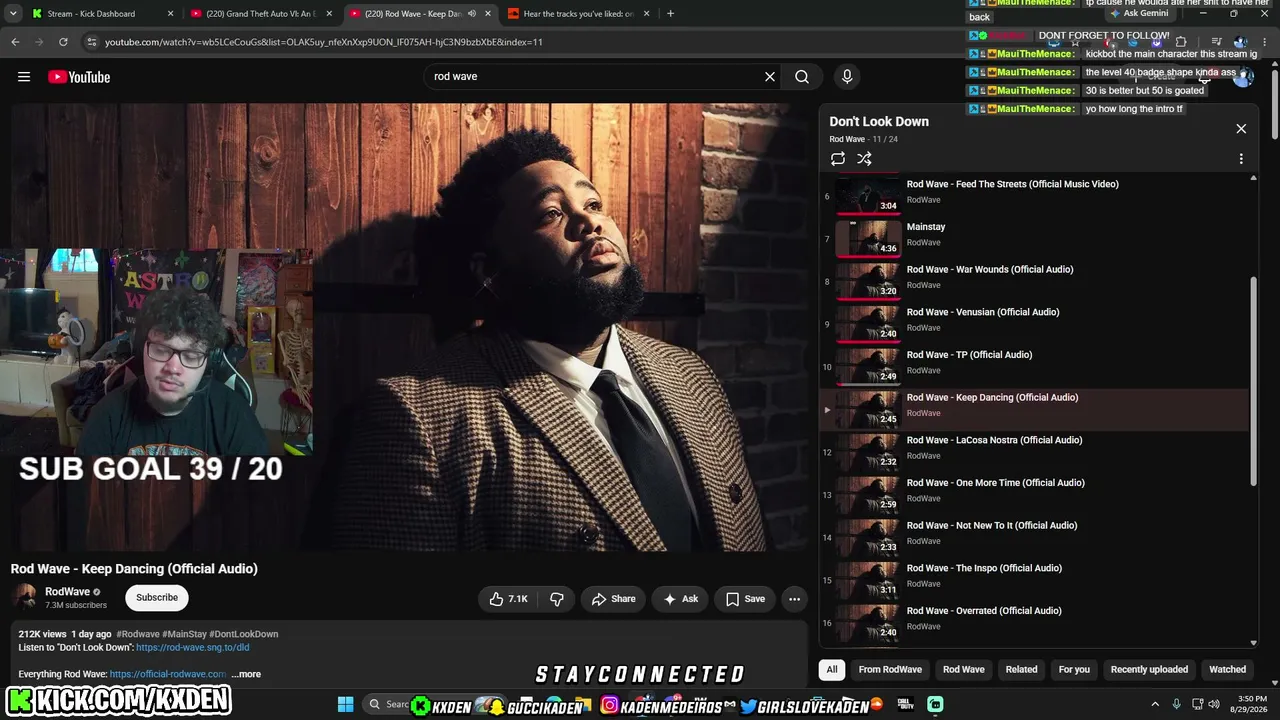Image resolution: width=1280 pixels, height=720 pixels.
Task: Select the 'Related' filter chip
Action: coord(1022,670)
